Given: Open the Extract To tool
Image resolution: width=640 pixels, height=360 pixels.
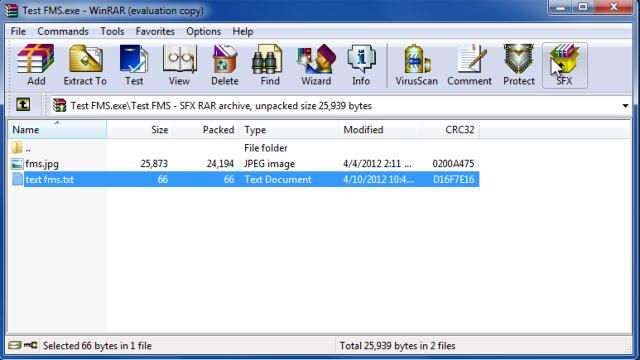Looking at the screenshot, I should coord(85,65).
